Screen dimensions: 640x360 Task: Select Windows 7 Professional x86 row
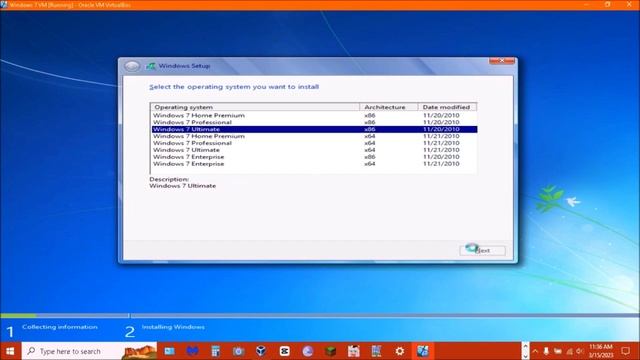tap(314, 122)
